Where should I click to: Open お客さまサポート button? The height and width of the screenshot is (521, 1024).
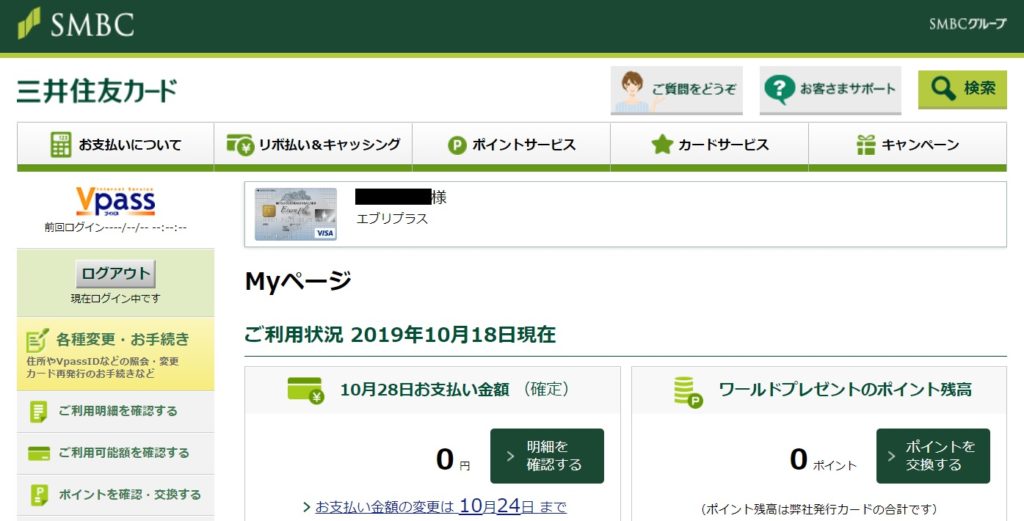click(830, 89)
